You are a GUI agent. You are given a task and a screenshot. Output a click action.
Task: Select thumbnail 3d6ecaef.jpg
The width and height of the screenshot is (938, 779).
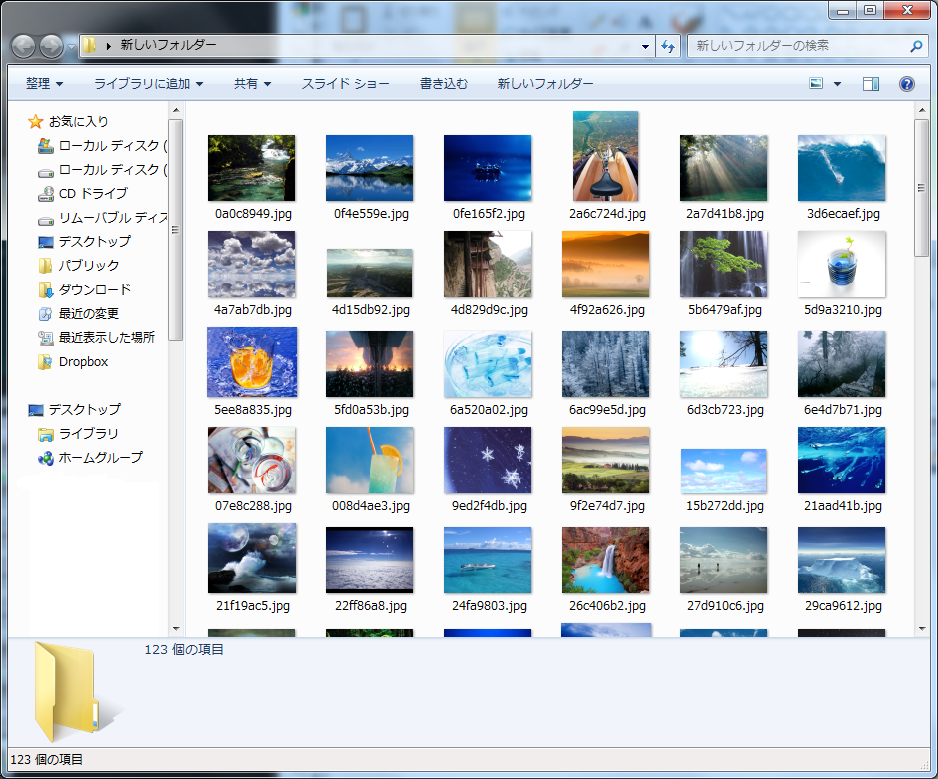842,168
